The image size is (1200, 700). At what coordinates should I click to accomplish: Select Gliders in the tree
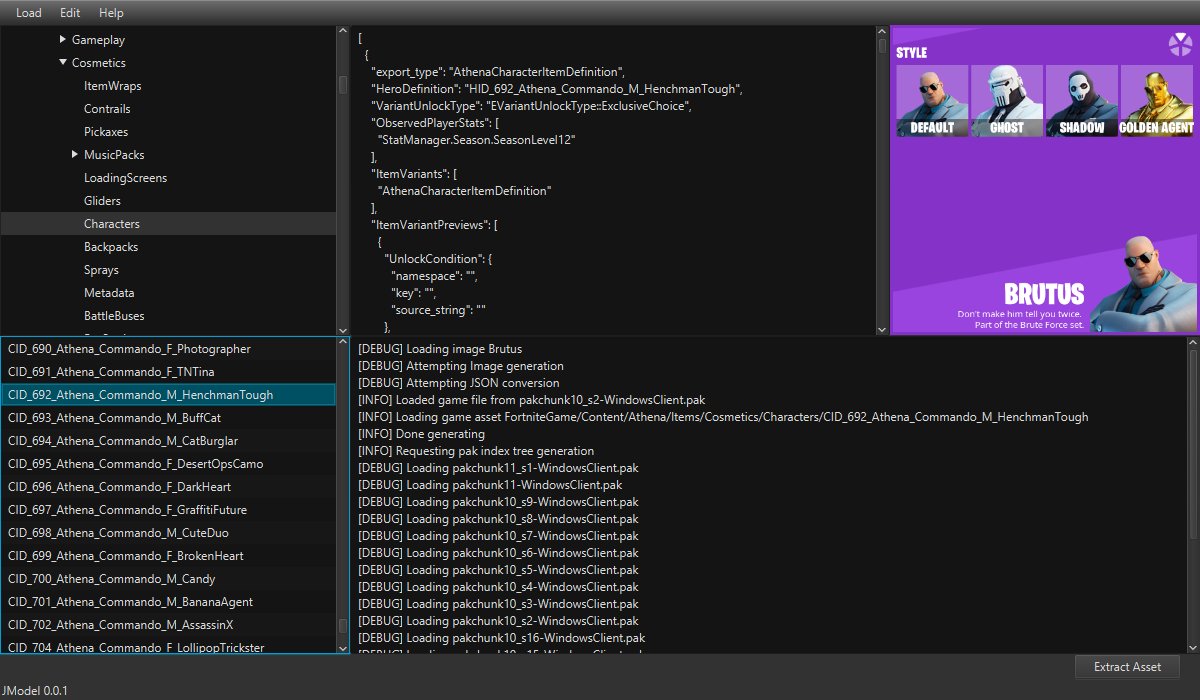(102, 201)
